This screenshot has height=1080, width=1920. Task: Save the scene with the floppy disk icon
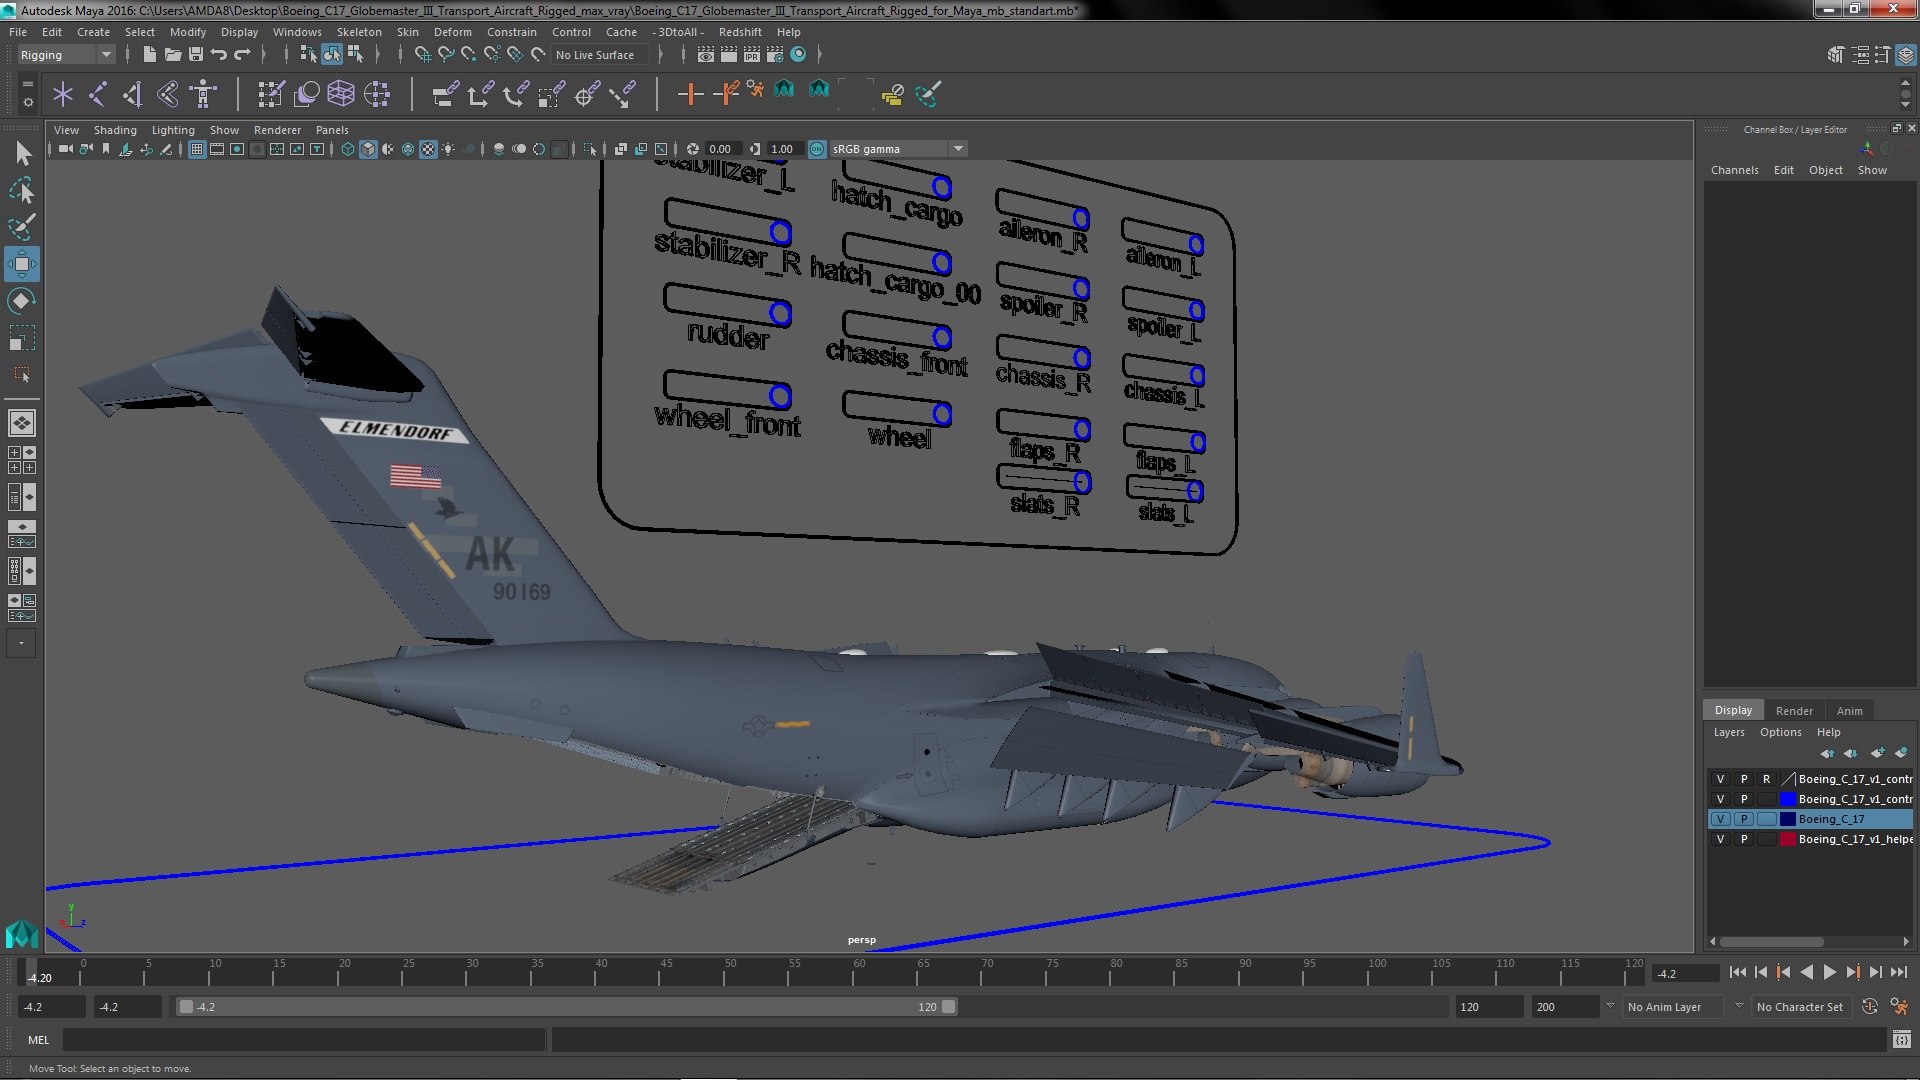tap(196, 54)
